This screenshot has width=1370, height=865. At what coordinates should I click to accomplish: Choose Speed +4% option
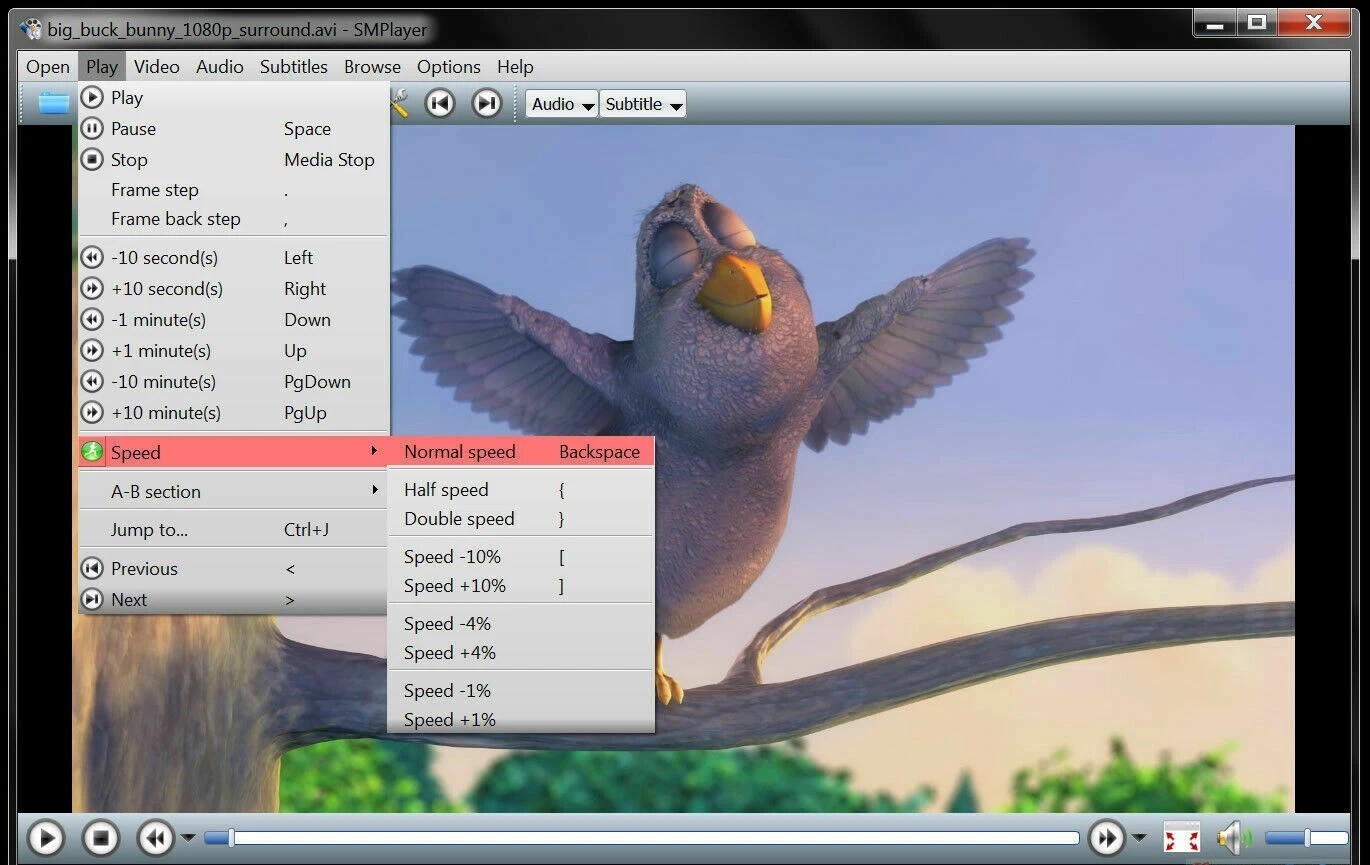(x=521, y=653)
